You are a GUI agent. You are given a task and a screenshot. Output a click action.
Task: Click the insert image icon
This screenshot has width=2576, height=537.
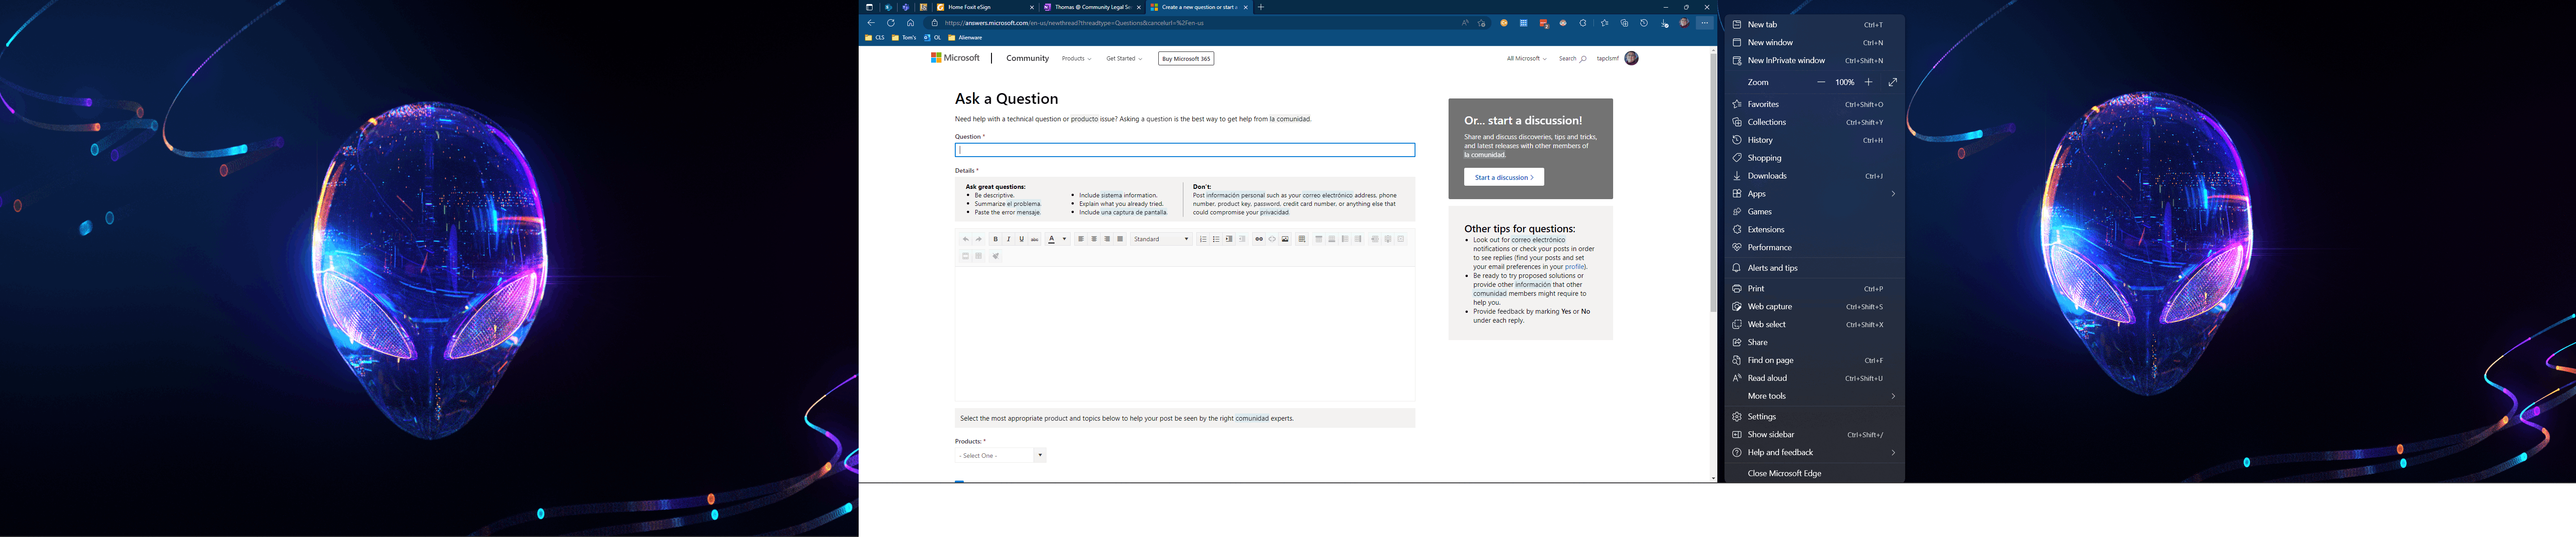coord(1285,239)
